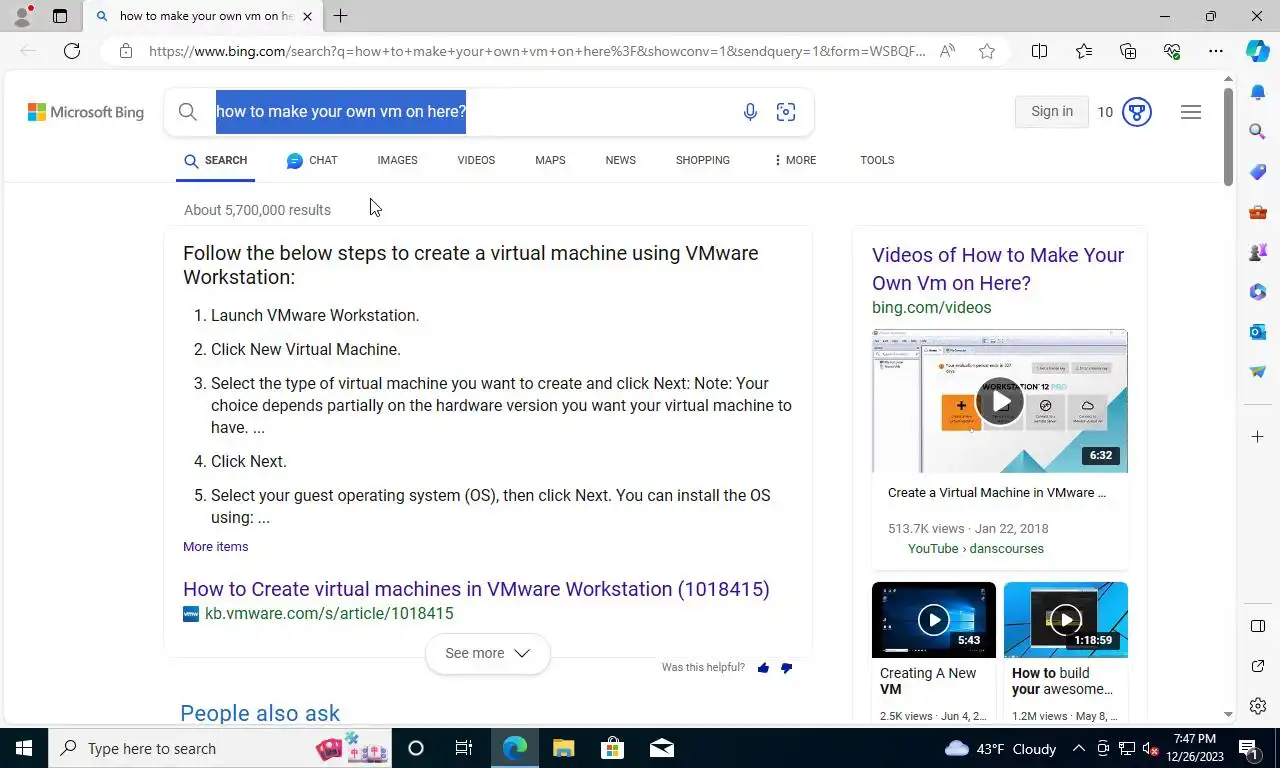Open Edge Settings and more ellipsis
The width and height of the screenshot is (1280, 768).
click(1216, 51)
